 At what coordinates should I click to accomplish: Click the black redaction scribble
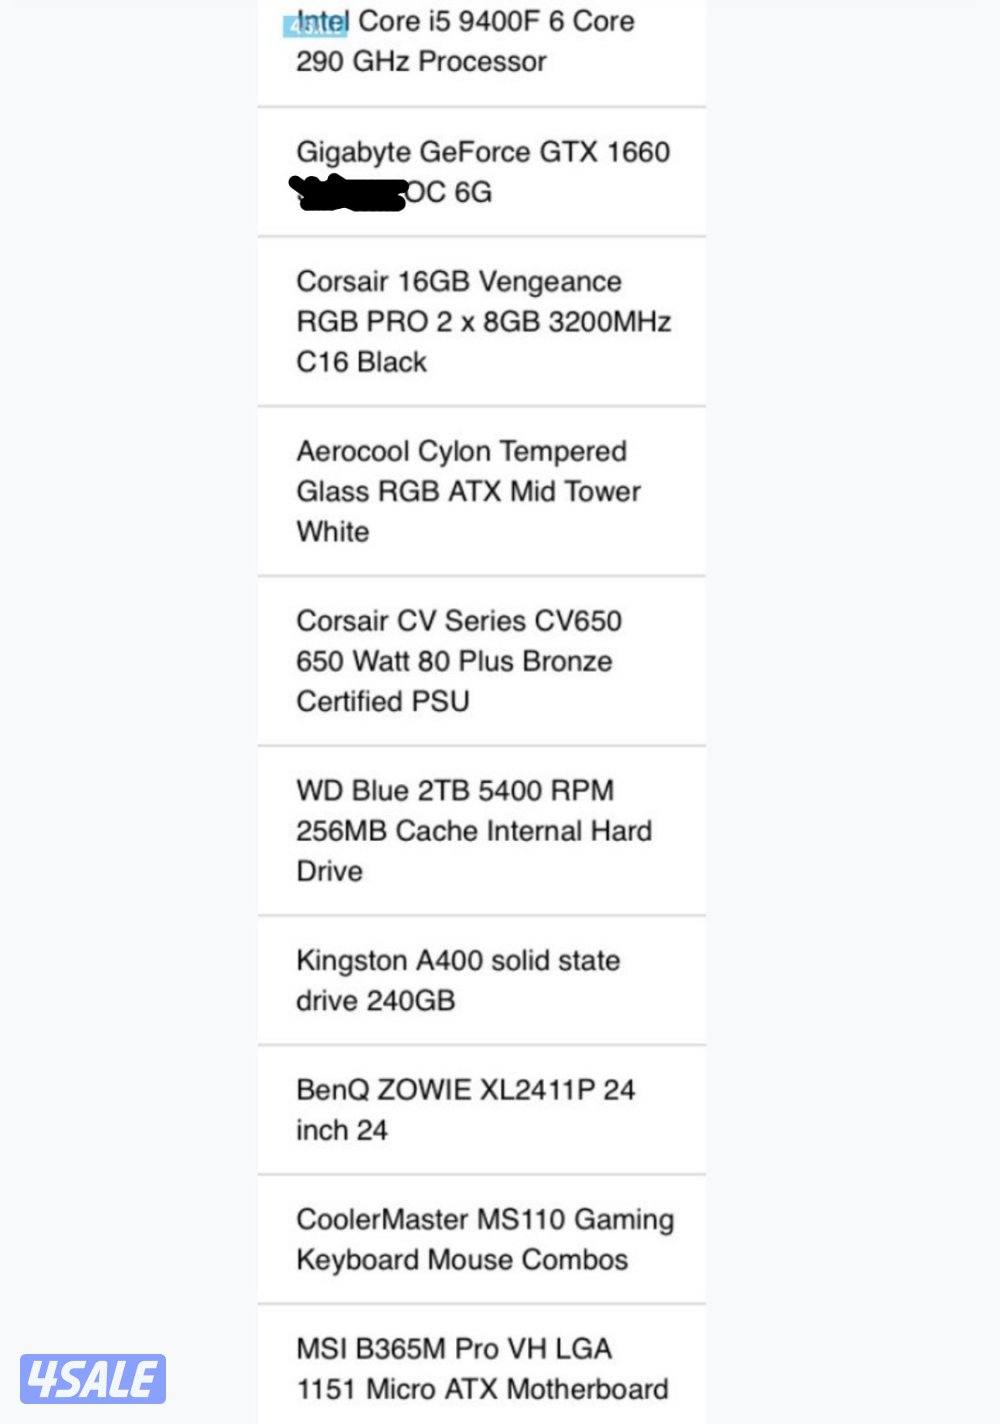(347, 192)
